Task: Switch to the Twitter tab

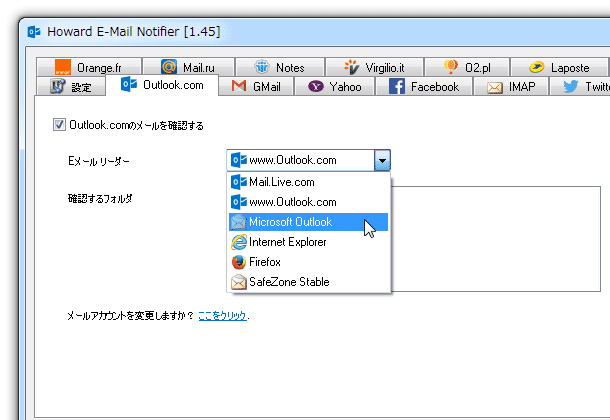Action: [580, 86]
